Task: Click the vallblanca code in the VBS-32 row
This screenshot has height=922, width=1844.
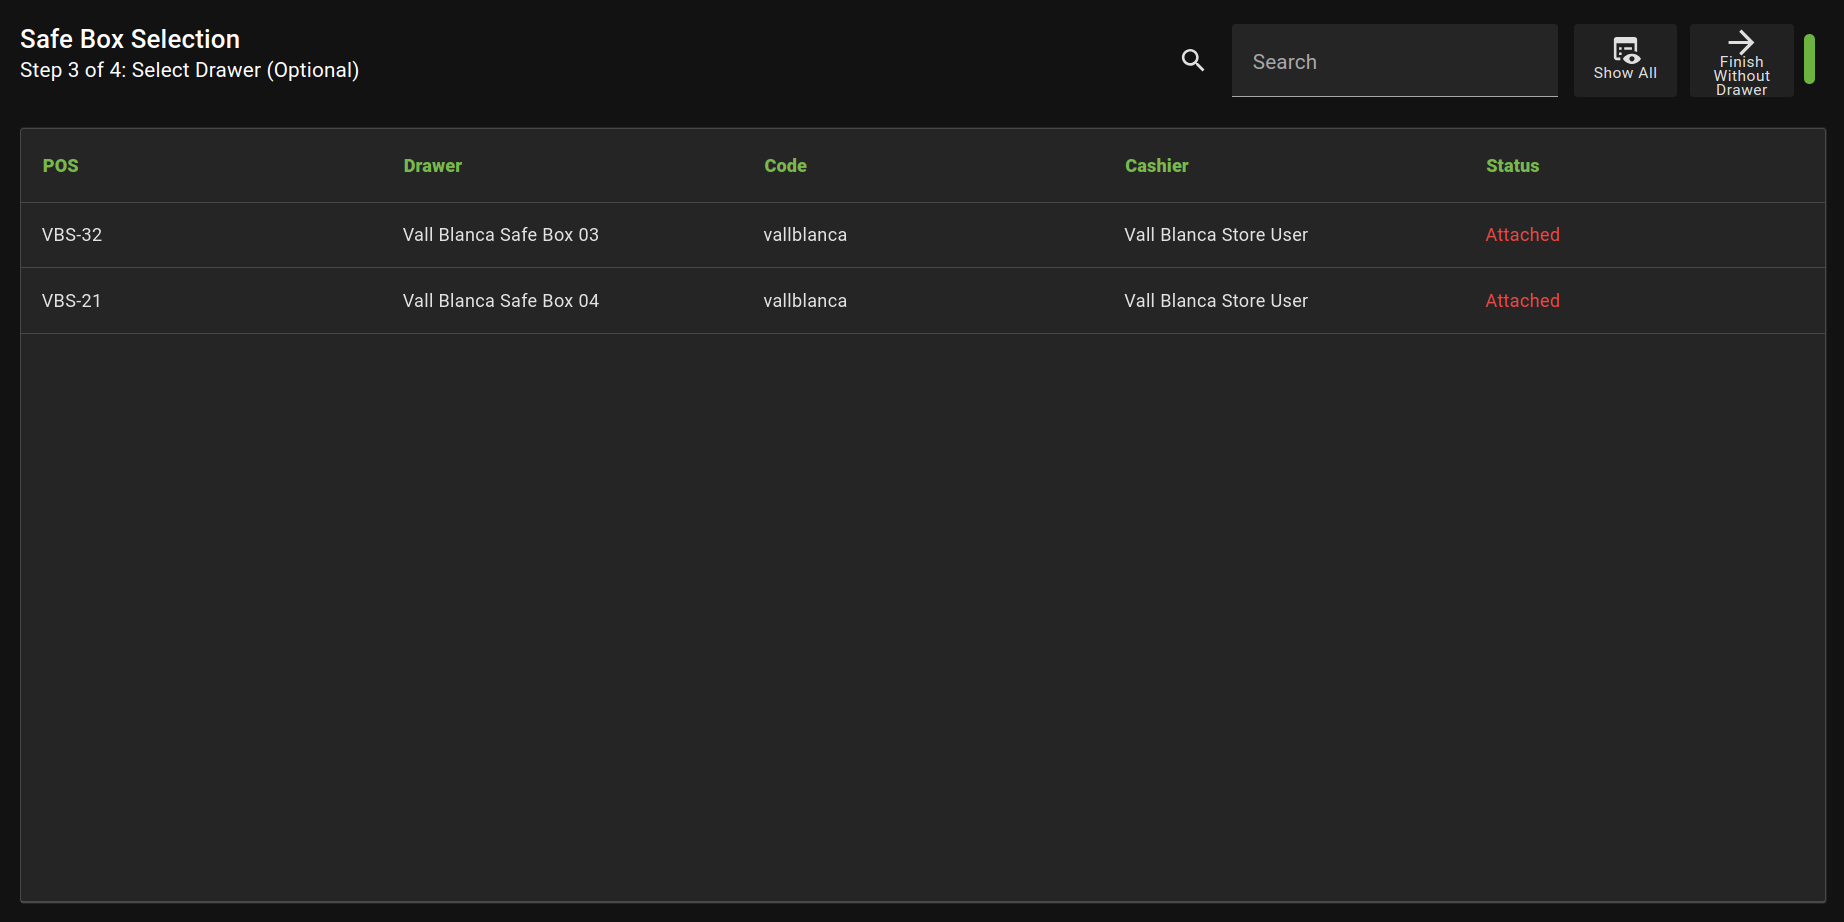Action: pos(805,235)
